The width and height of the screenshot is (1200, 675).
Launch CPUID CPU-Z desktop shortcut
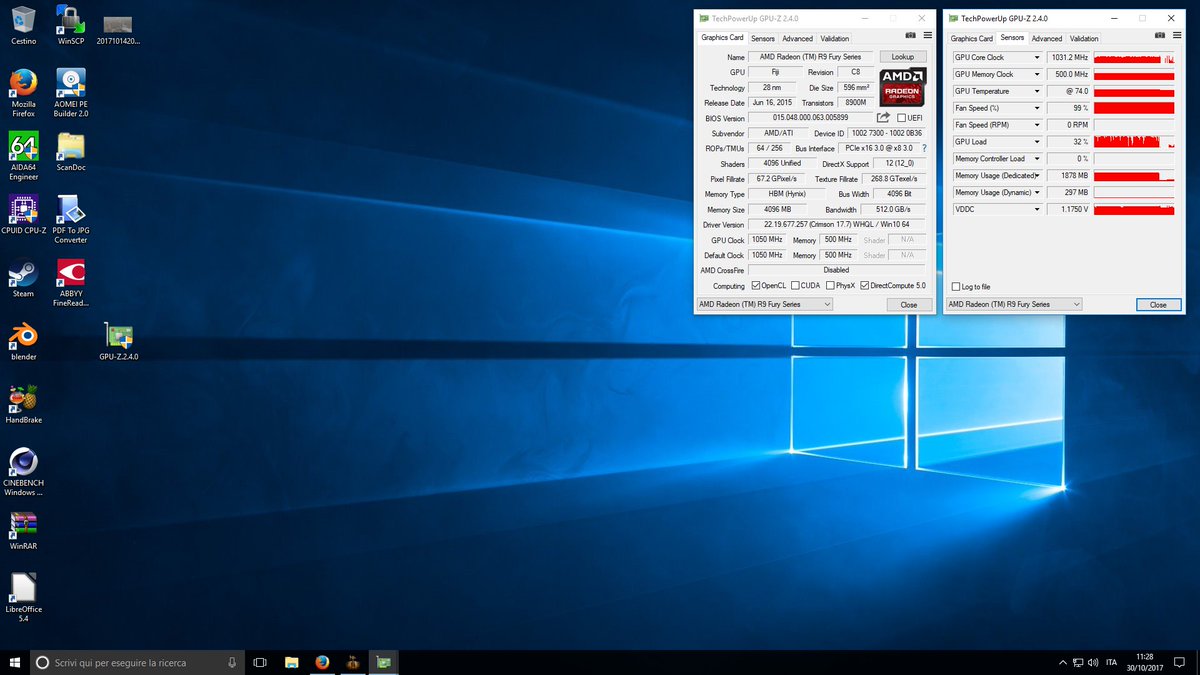click(x=23, y=214)
